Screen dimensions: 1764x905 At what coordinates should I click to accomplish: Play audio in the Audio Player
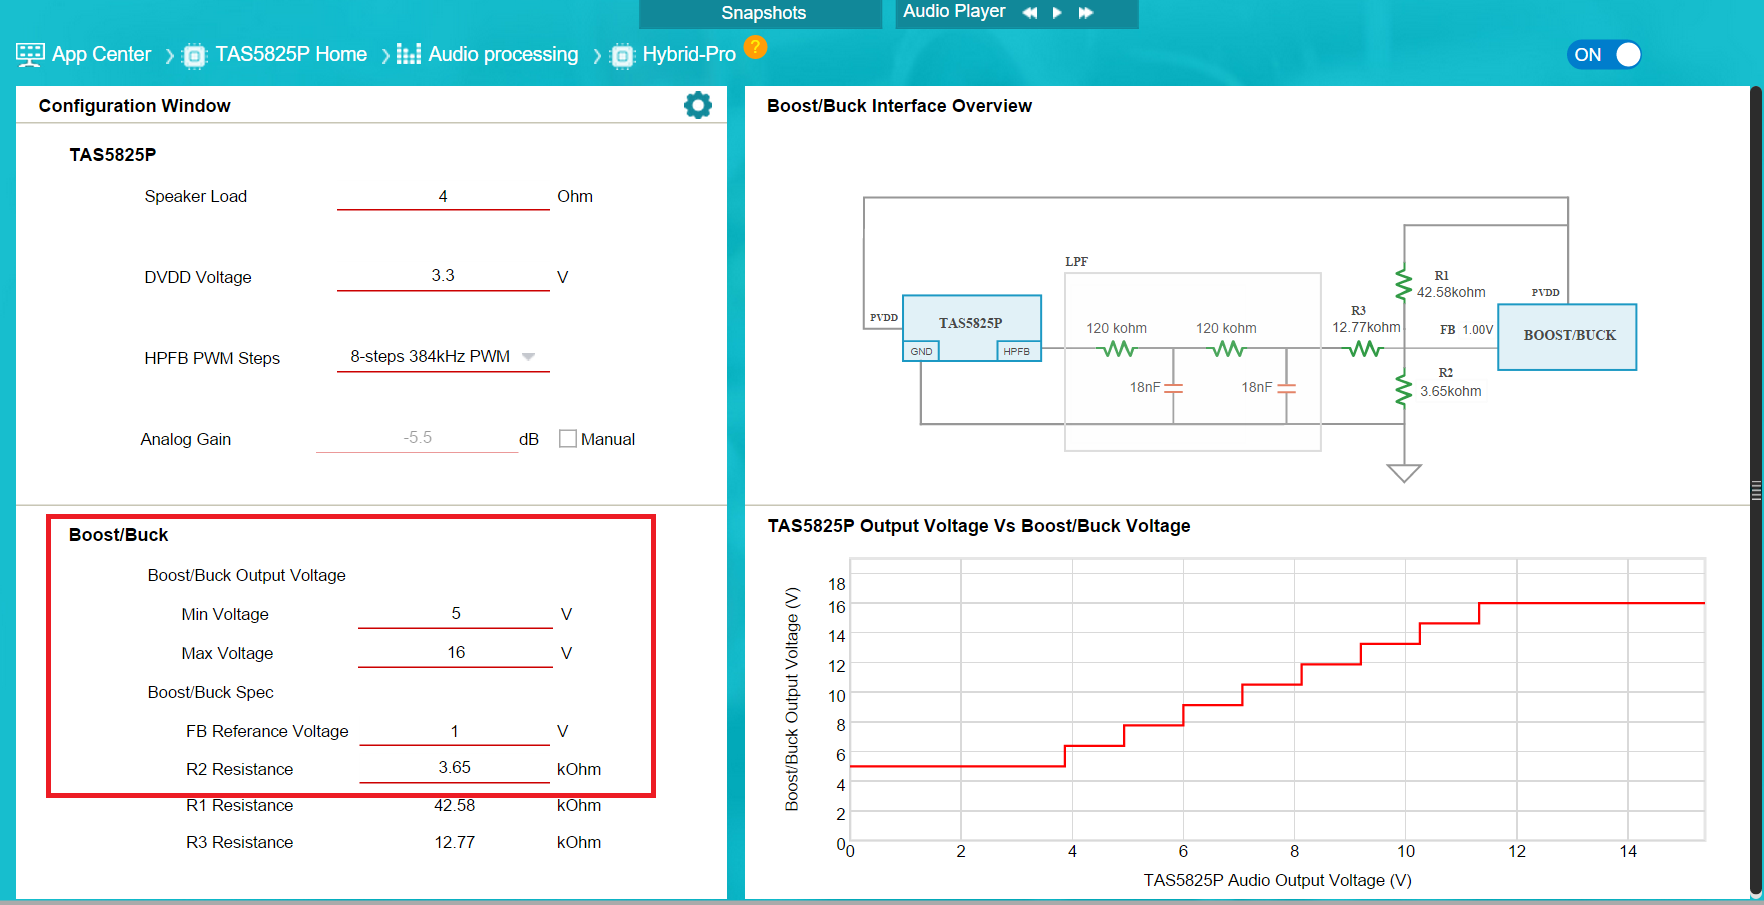click(x=1057, y=13)
